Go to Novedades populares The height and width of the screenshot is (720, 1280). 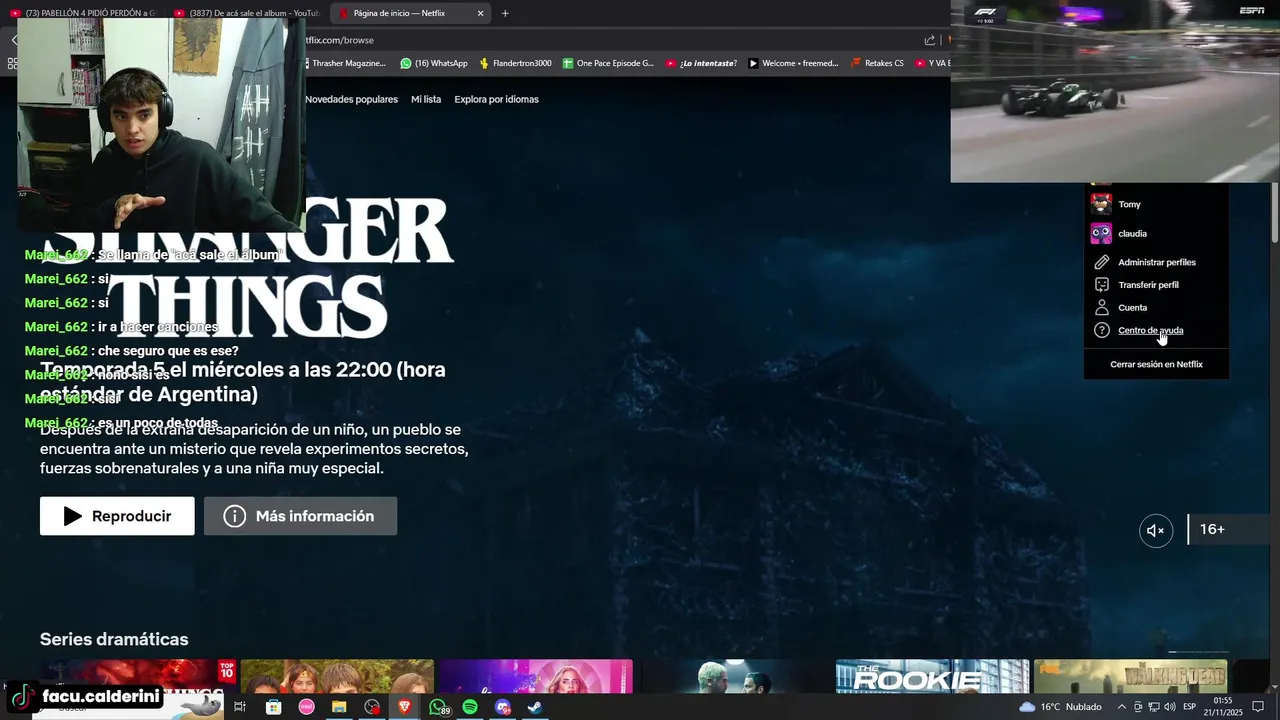[x=351, y=99]
